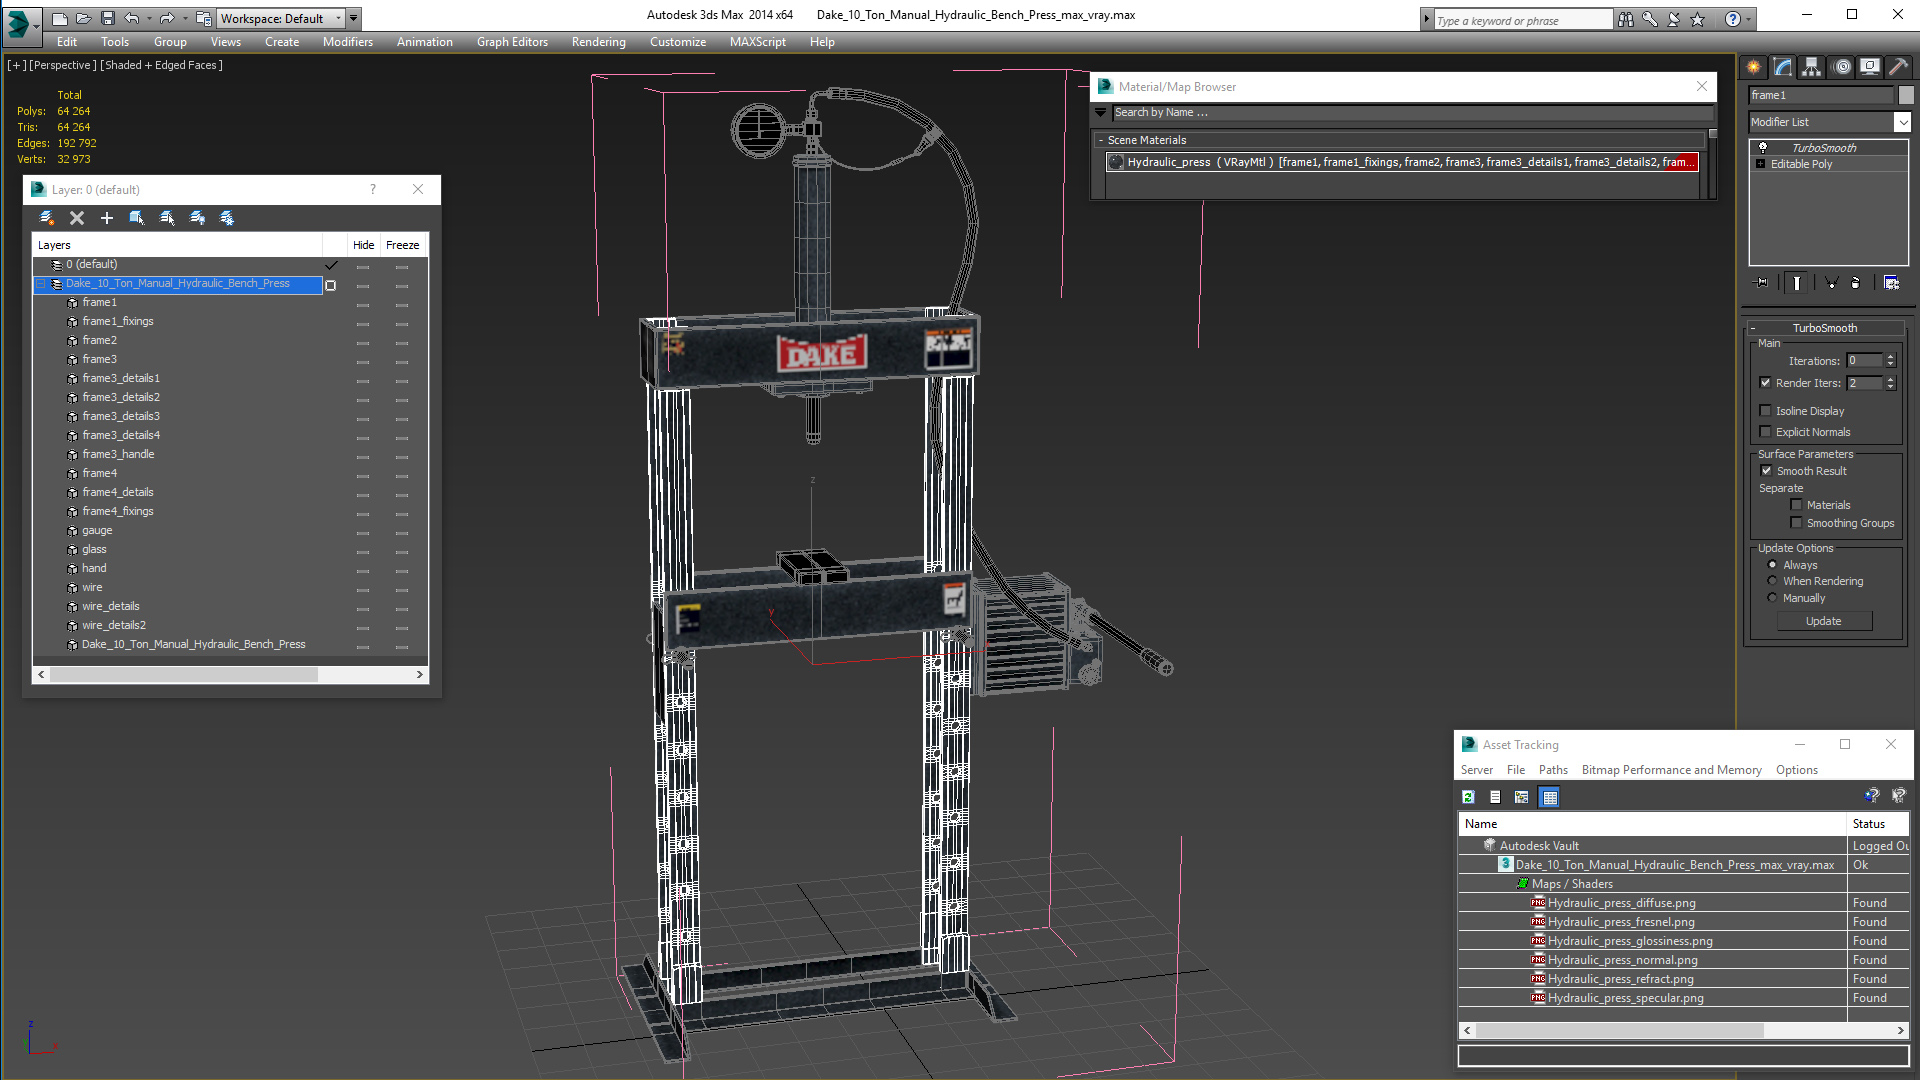Click the frame1 object color swatch
Viewport: 1920px width, 1080px height.
(1906, 95)
